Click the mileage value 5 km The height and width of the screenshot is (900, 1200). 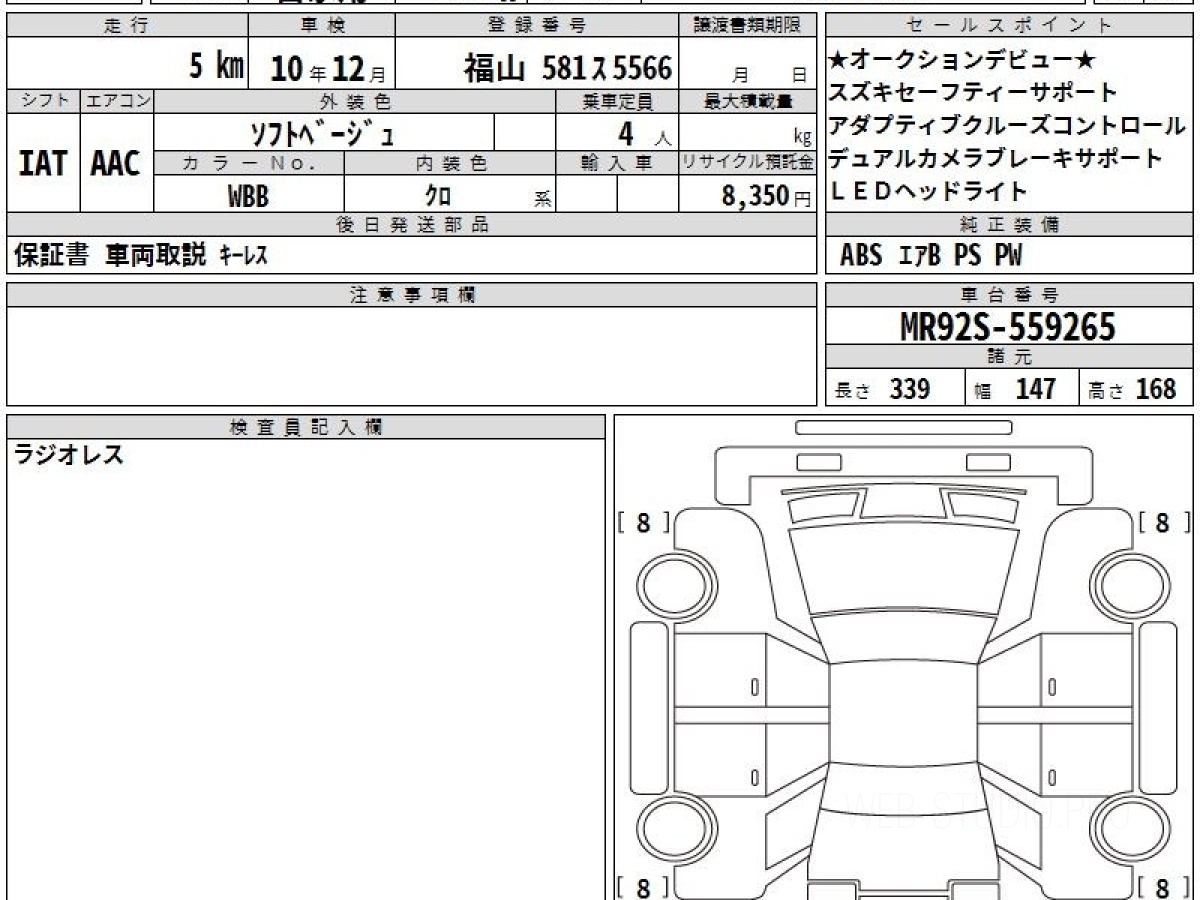click(216, 67)
